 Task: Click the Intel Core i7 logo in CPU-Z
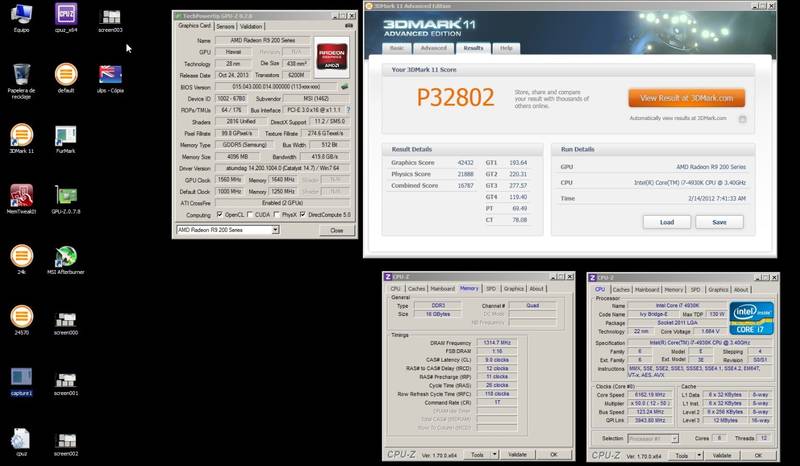coord(752,318)
